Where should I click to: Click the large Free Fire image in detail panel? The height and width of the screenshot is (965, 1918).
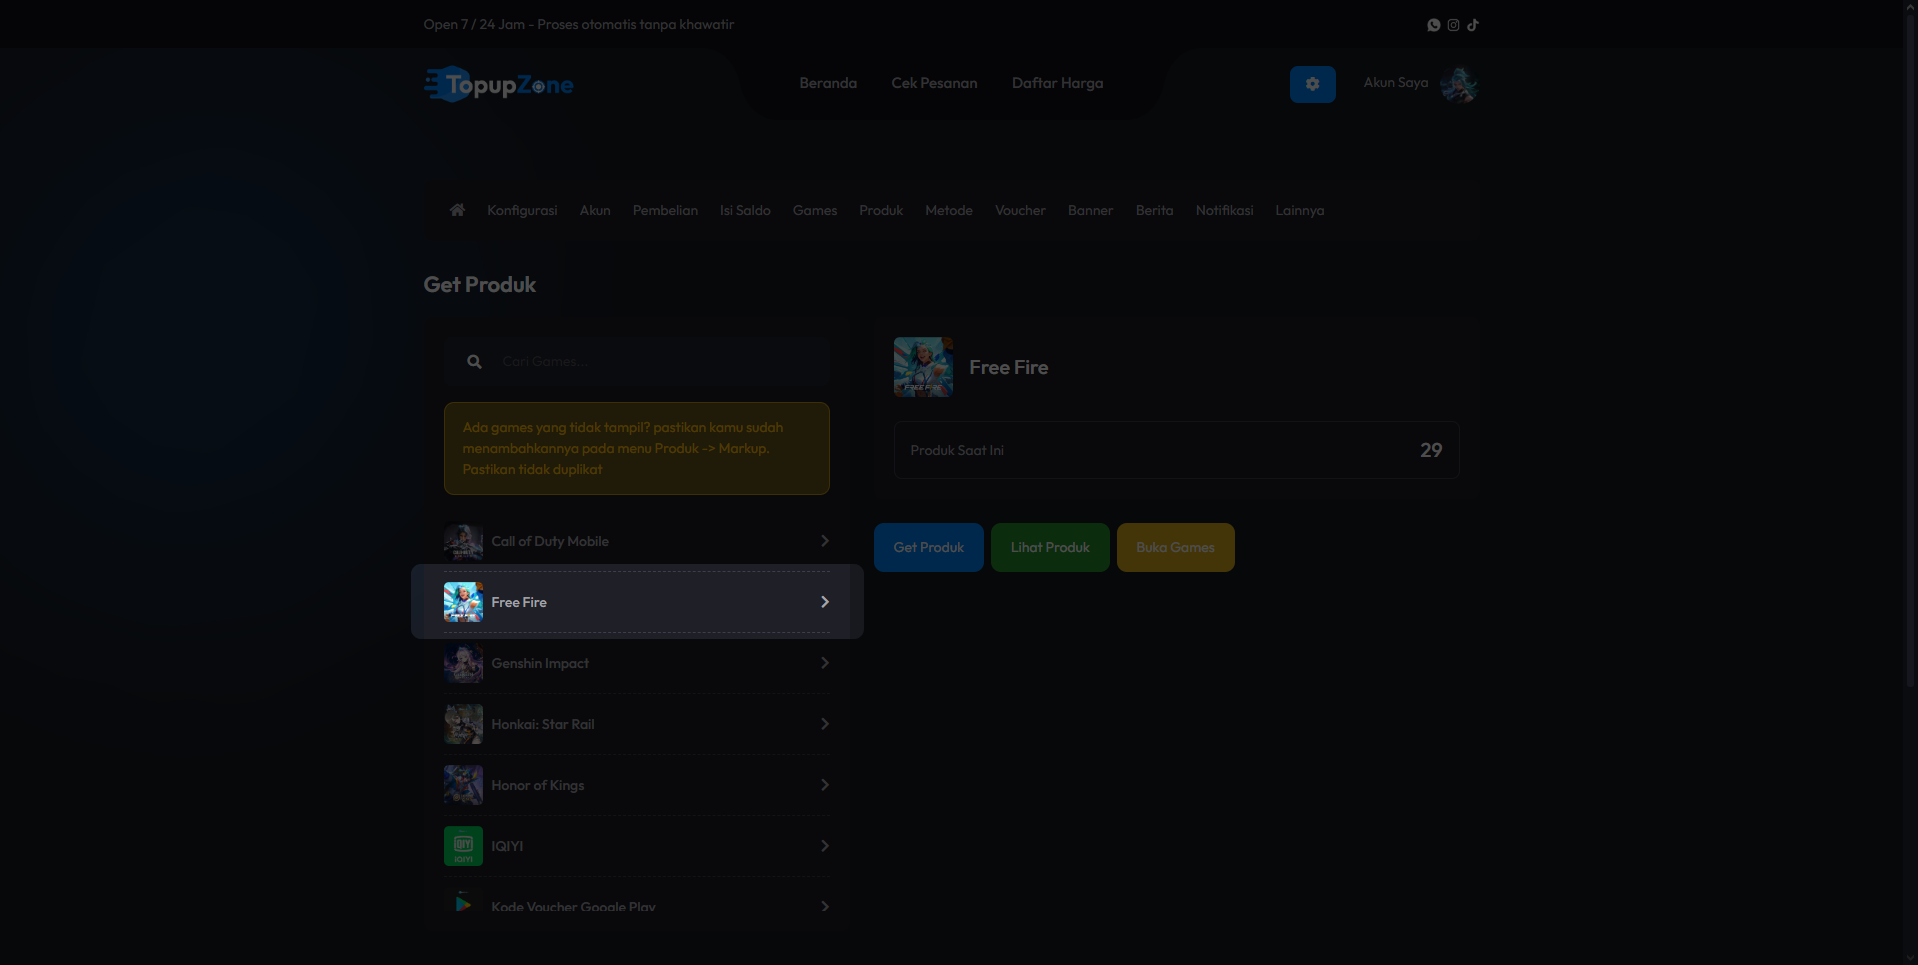tap(923, 367)
